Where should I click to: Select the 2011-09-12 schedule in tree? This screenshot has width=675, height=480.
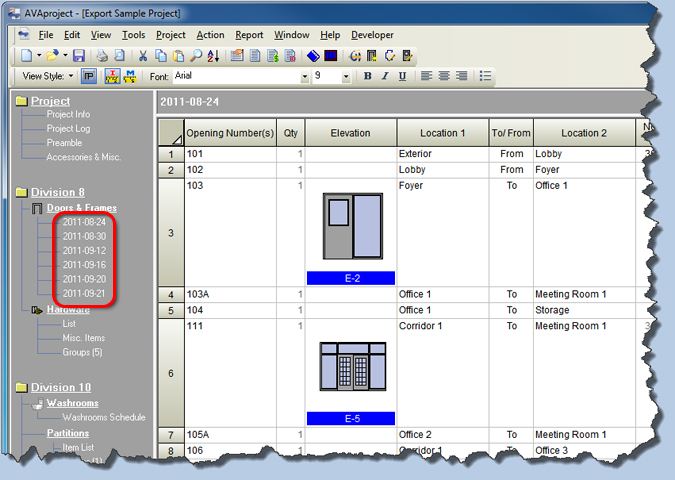pyautogui.click(x=84, y=251)
